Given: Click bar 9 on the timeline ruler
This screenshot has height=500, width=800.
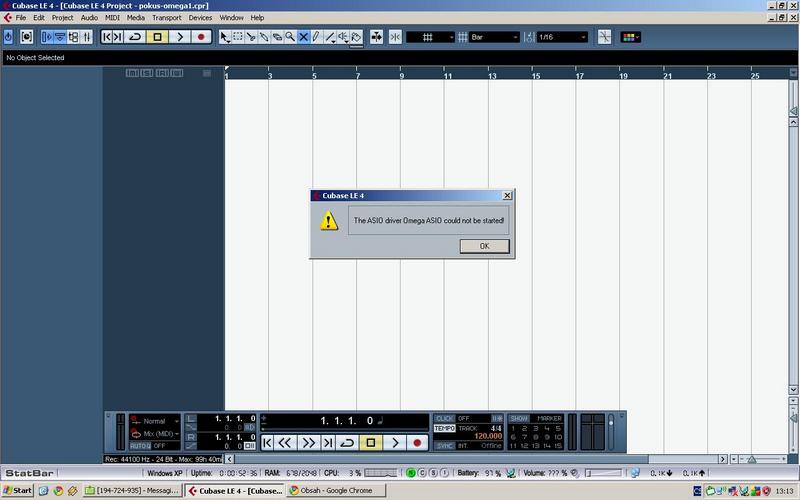Looking at the screenshot, I should (x=402, y=75).
